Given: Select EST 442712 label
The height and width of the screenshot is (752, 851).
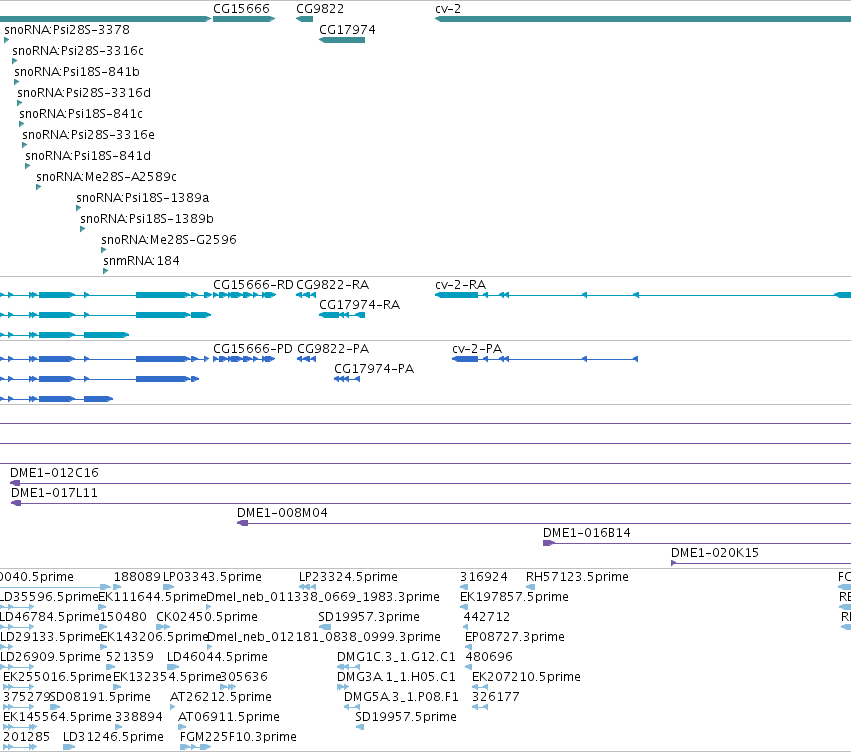Looking at the screenshot, I should (x=487, y=617).
